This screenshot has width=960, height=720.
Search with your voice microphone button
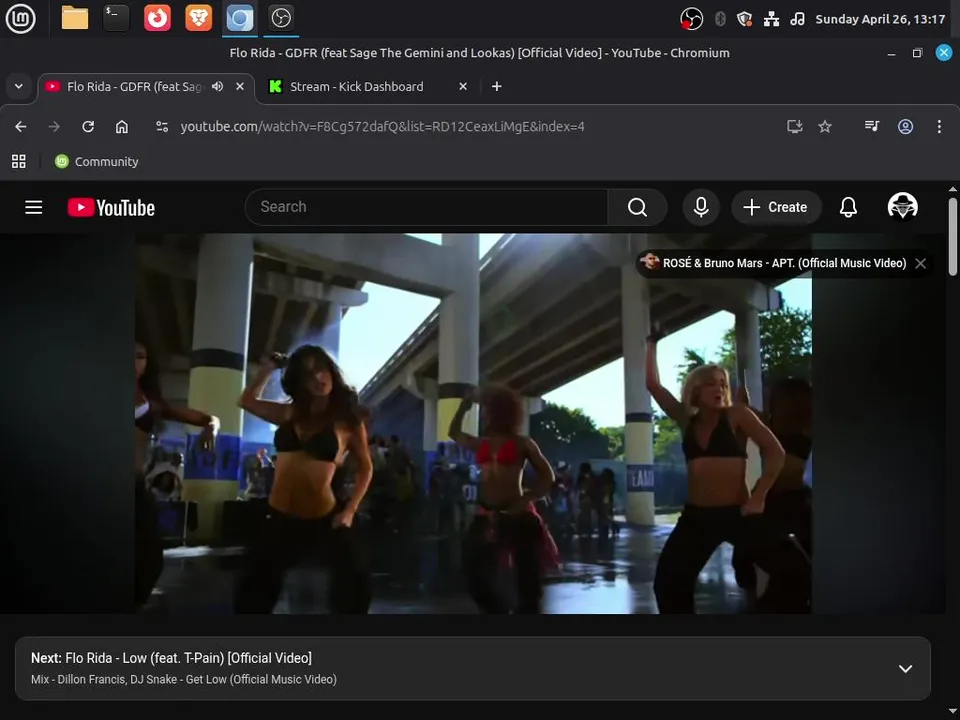pos(701,207)
